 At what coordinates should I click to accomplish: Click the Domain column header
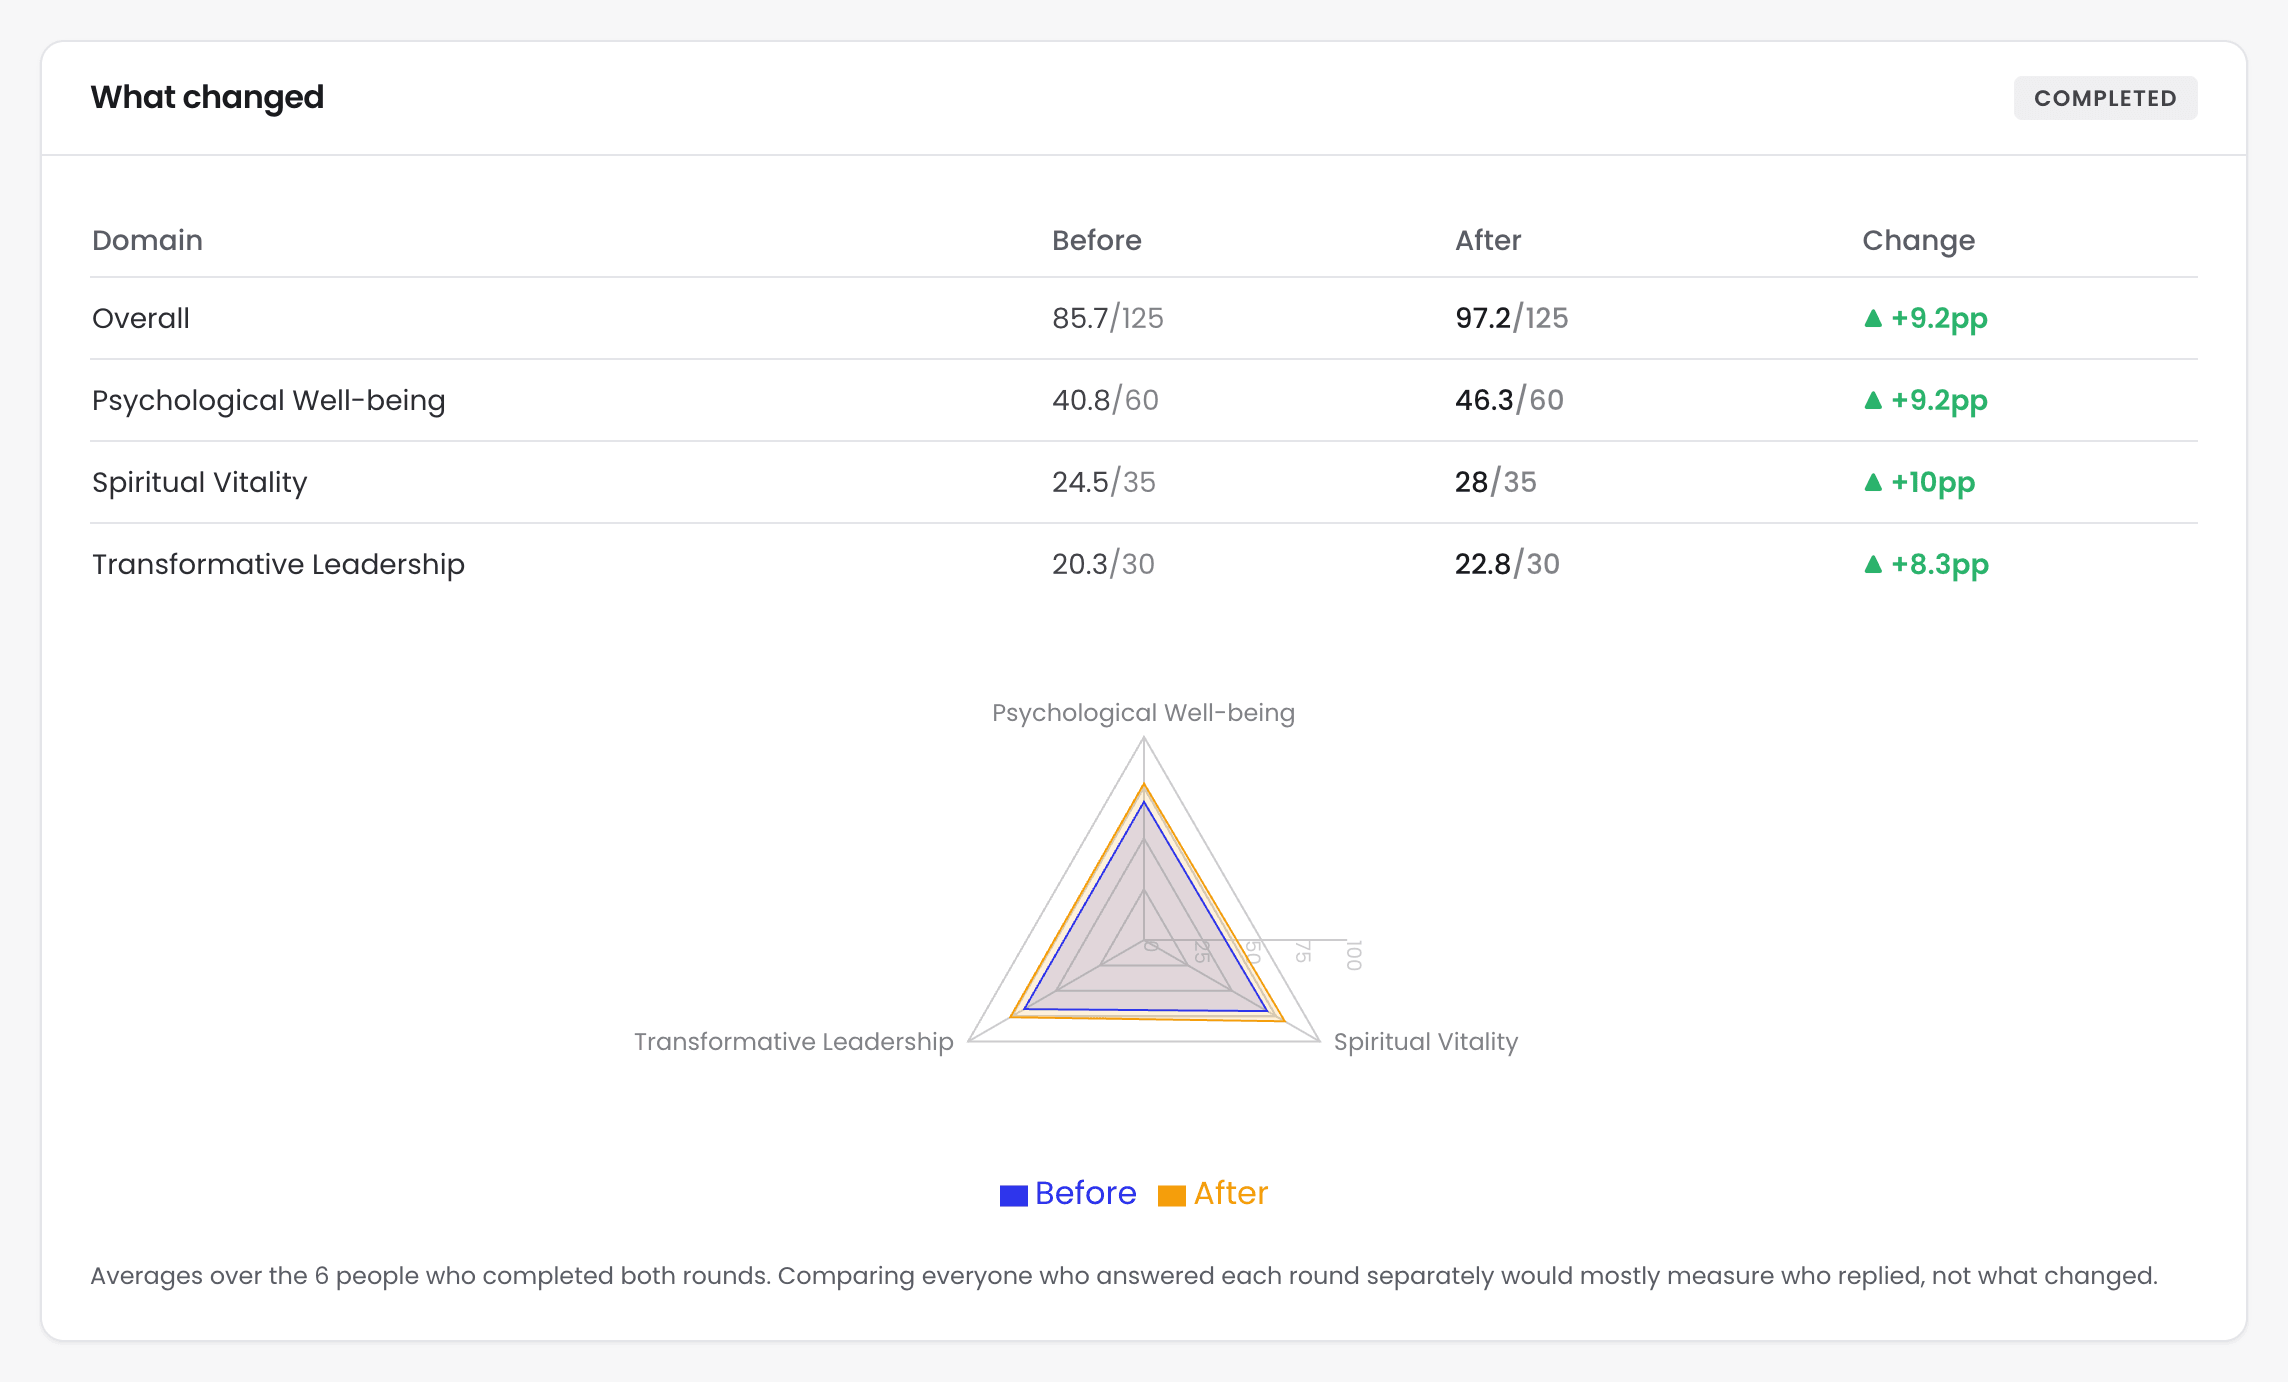pyautogui.click(x=147, y=240)
